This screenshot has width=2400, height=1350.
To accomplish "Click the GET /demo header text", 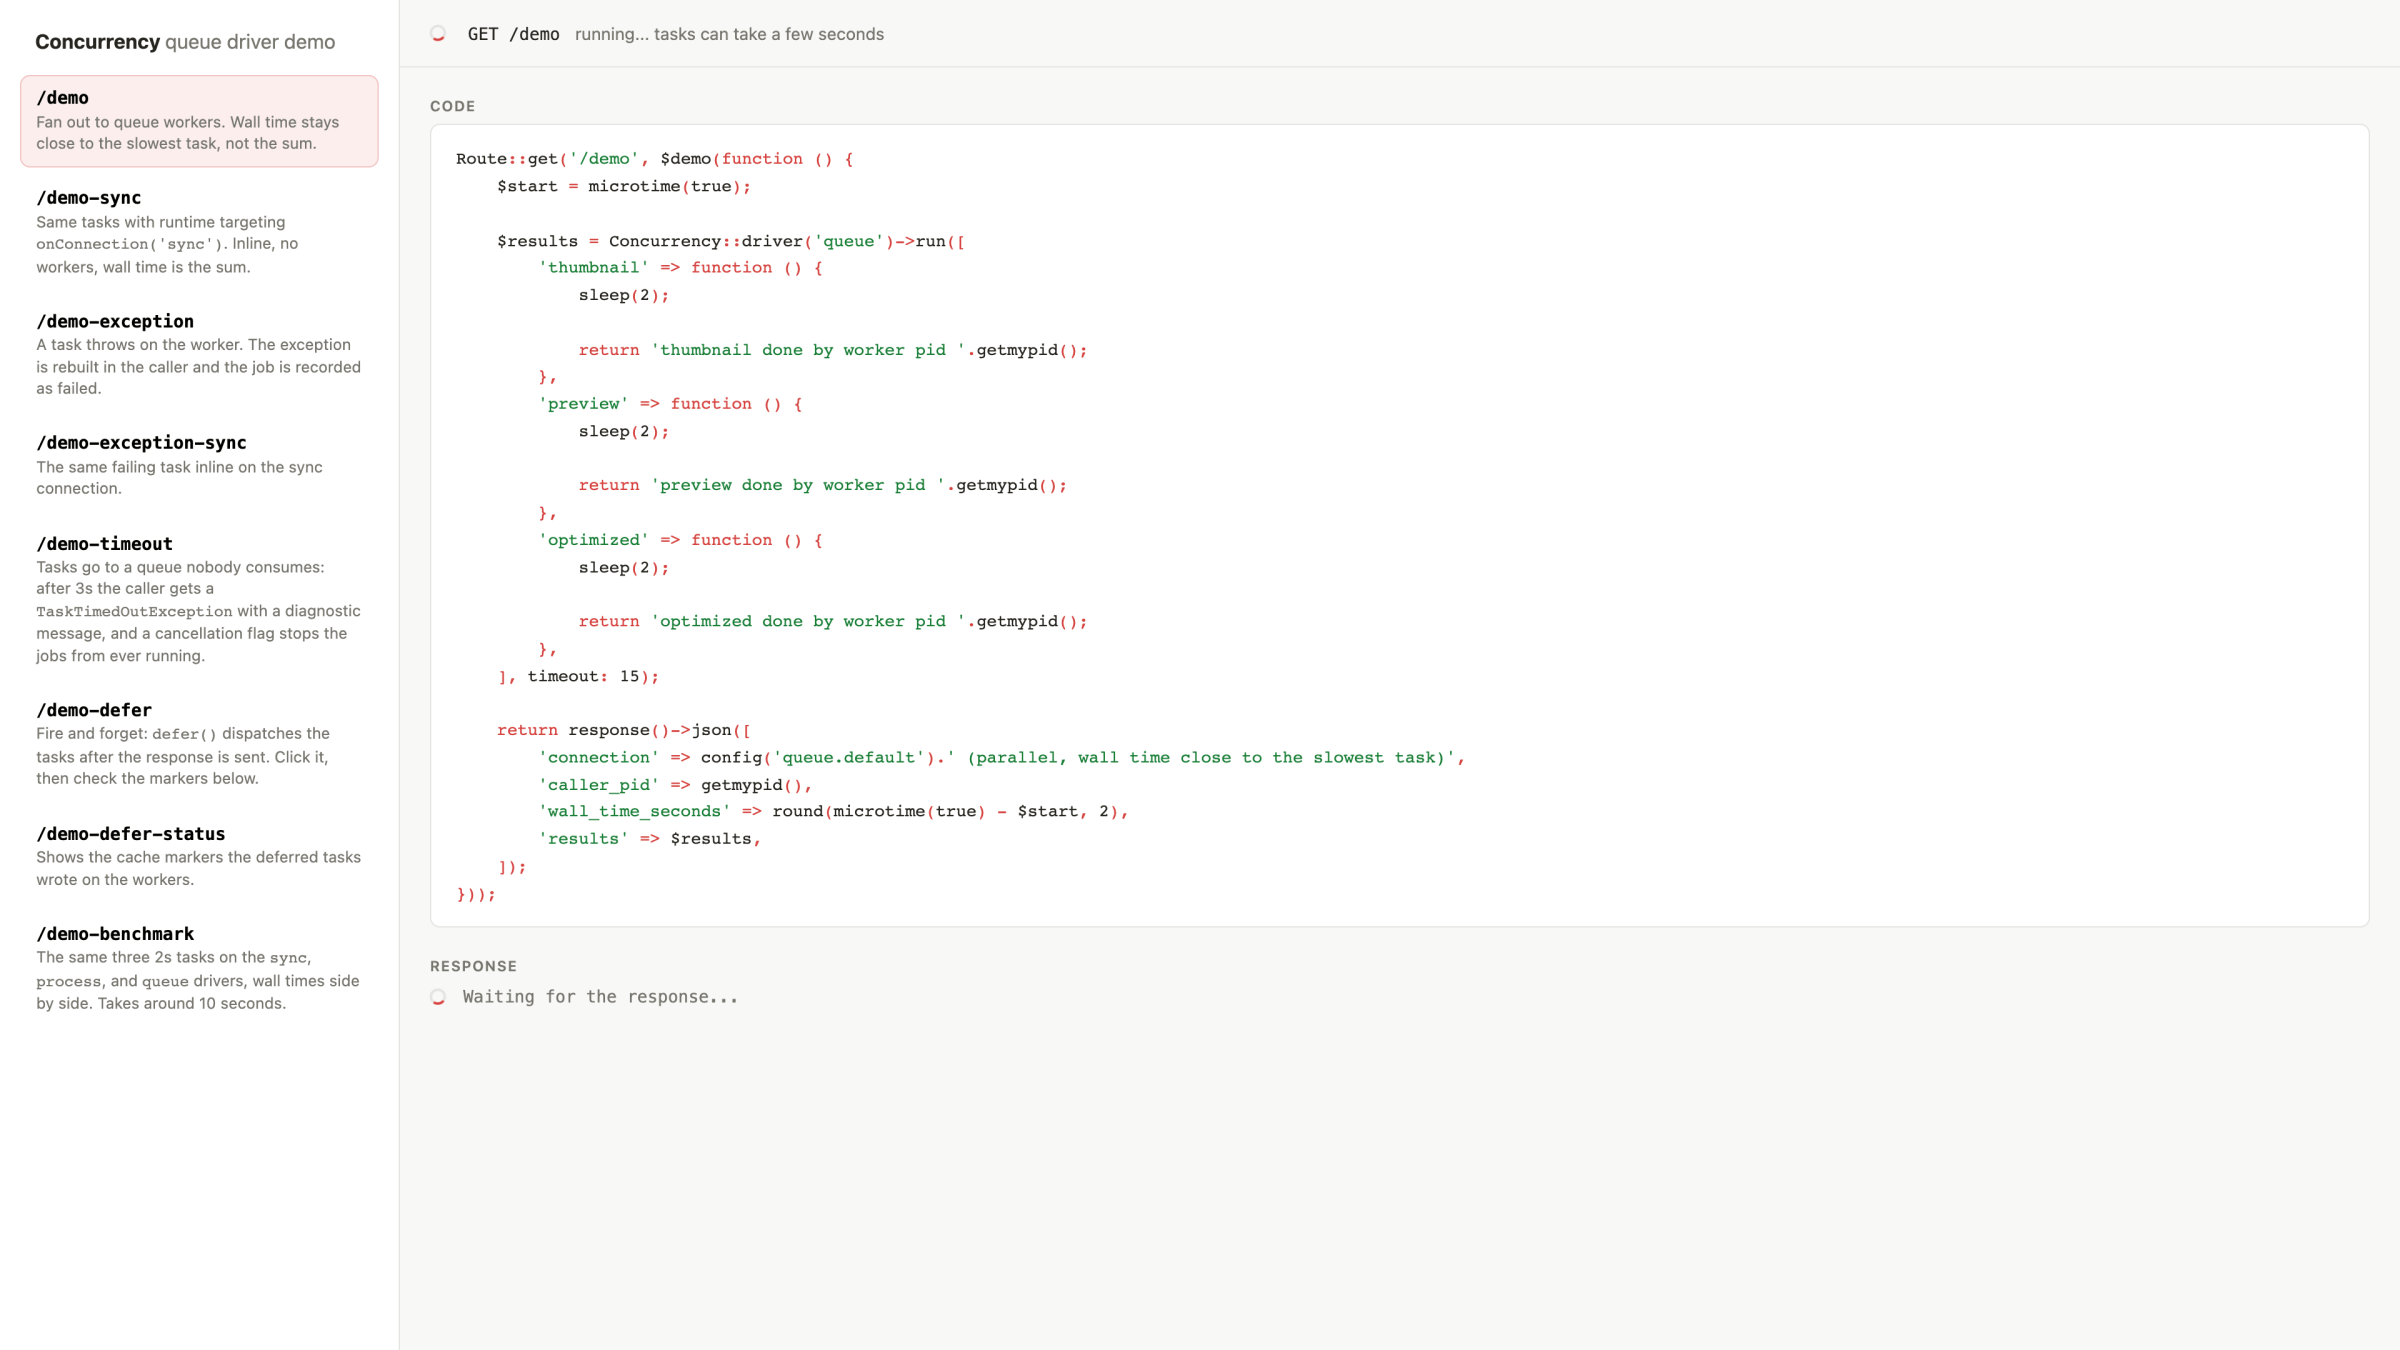I will coord(513,34).
